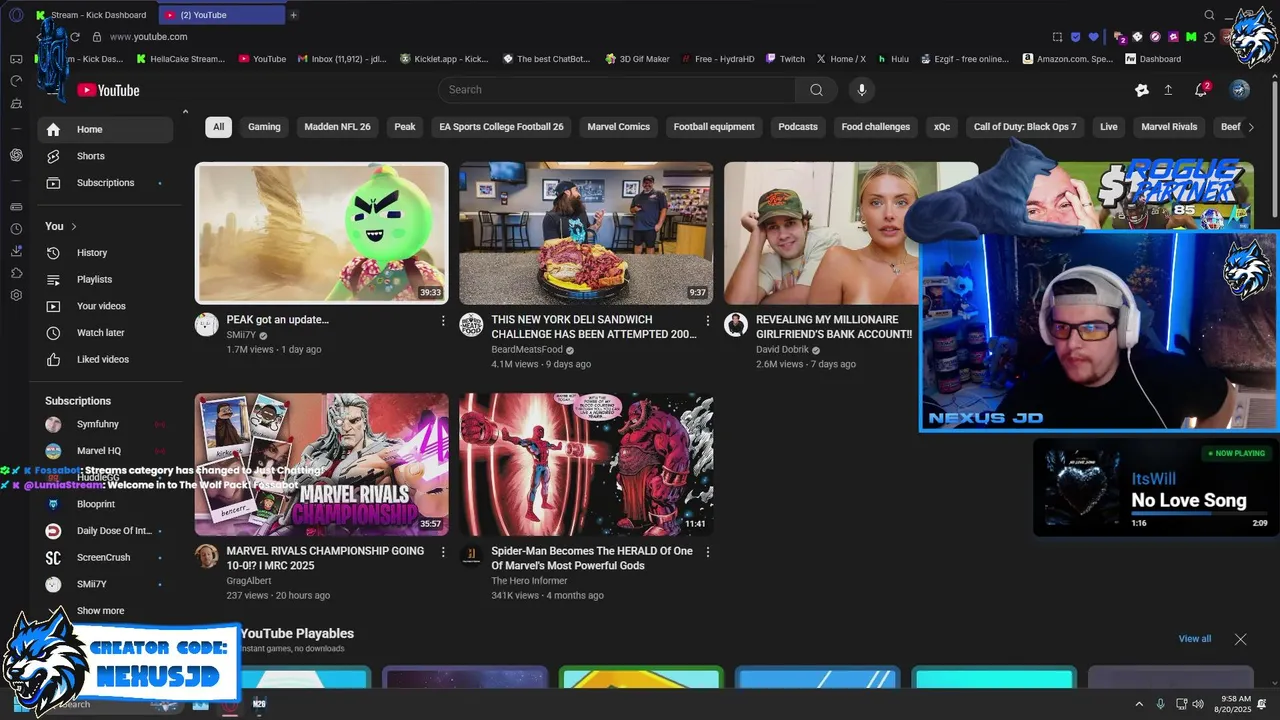Click the search magnifier button

816,90
